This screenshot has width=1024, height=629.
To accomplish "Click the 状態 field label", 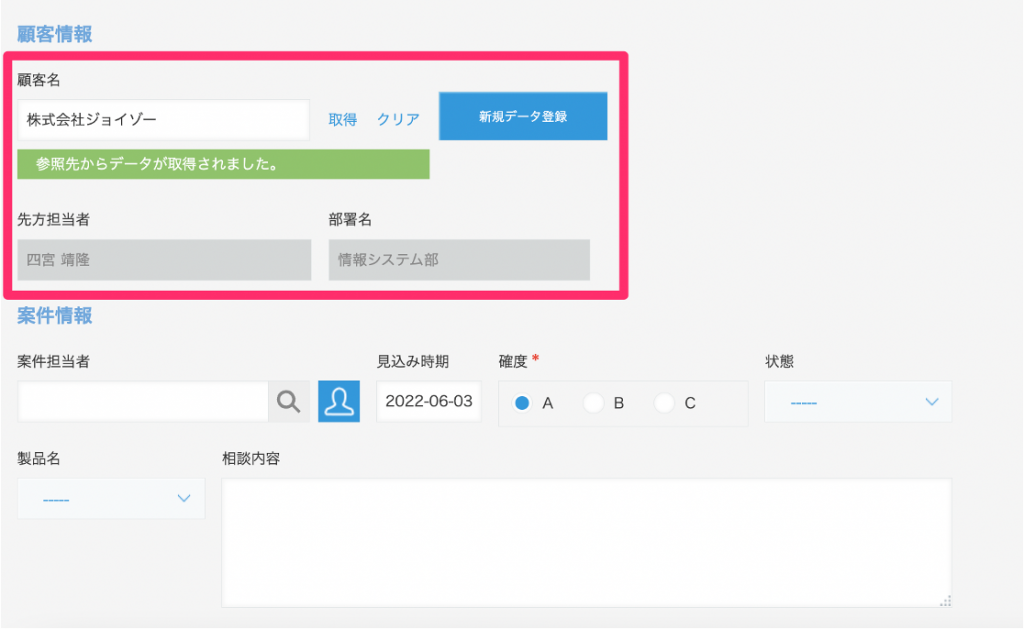I will 779,362.
